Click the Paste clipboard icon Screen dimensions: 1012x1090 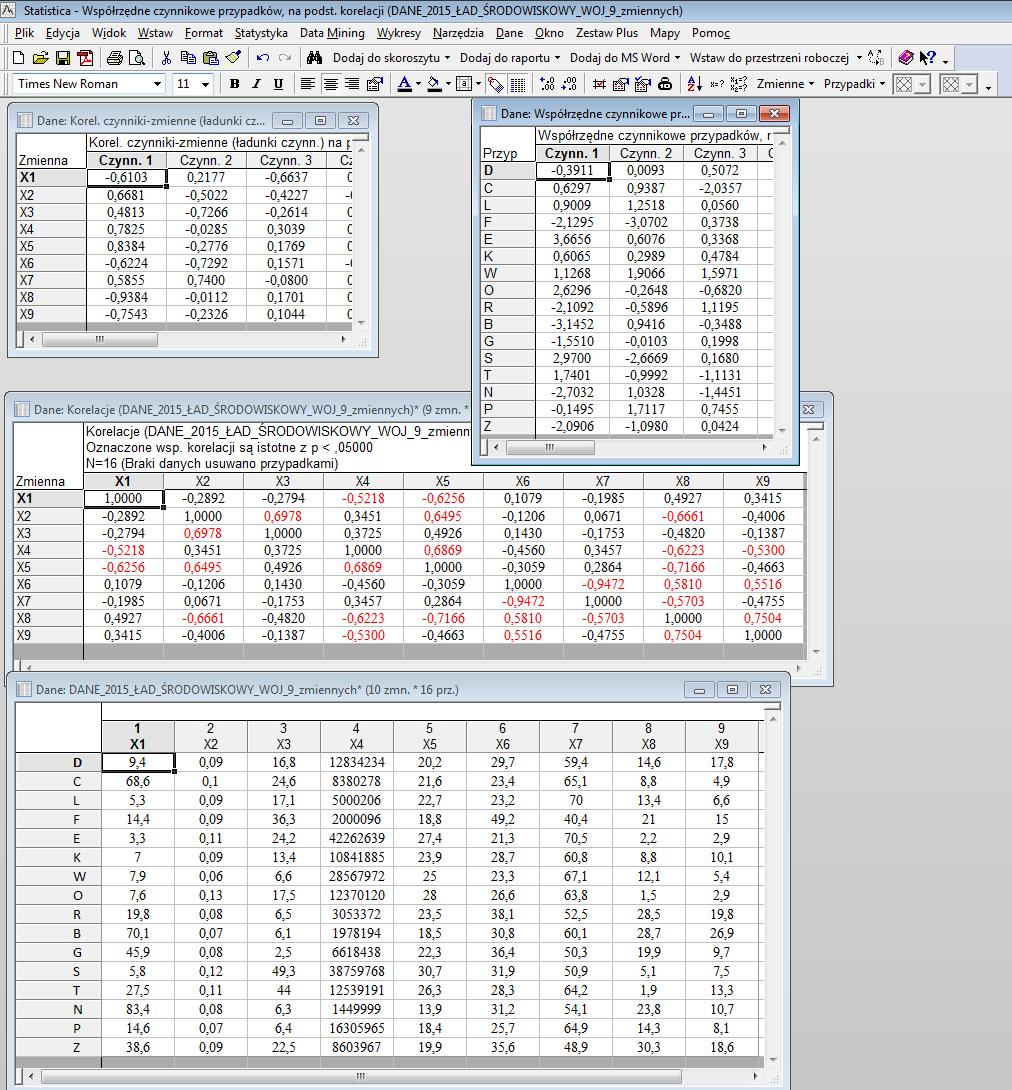click(211, 58)
